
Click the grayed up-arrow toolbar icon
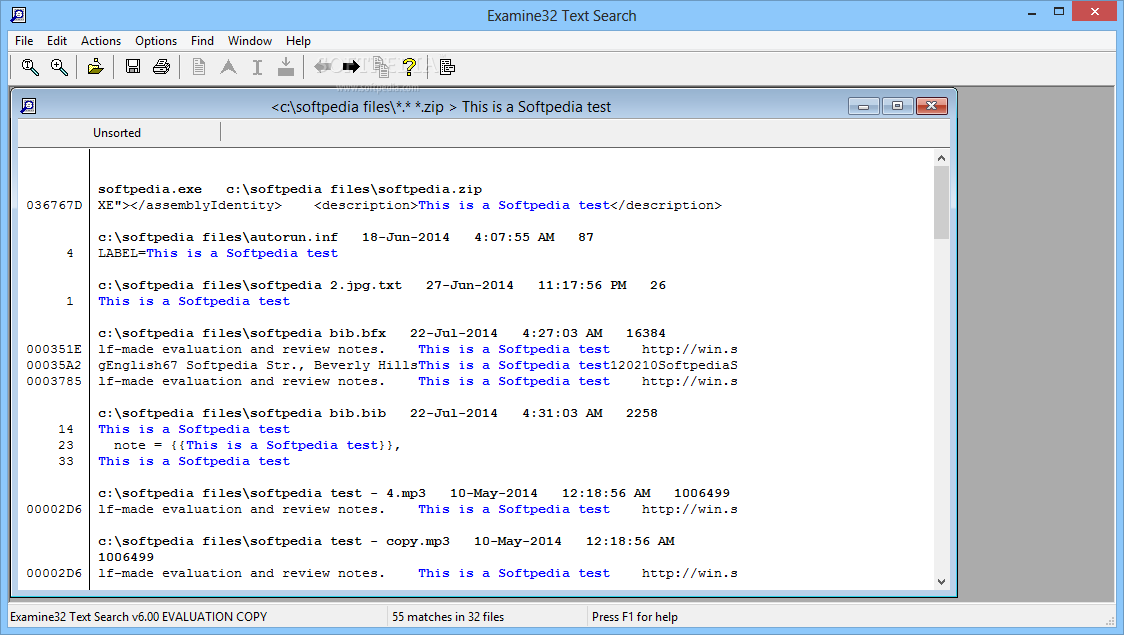click(228, 67)
